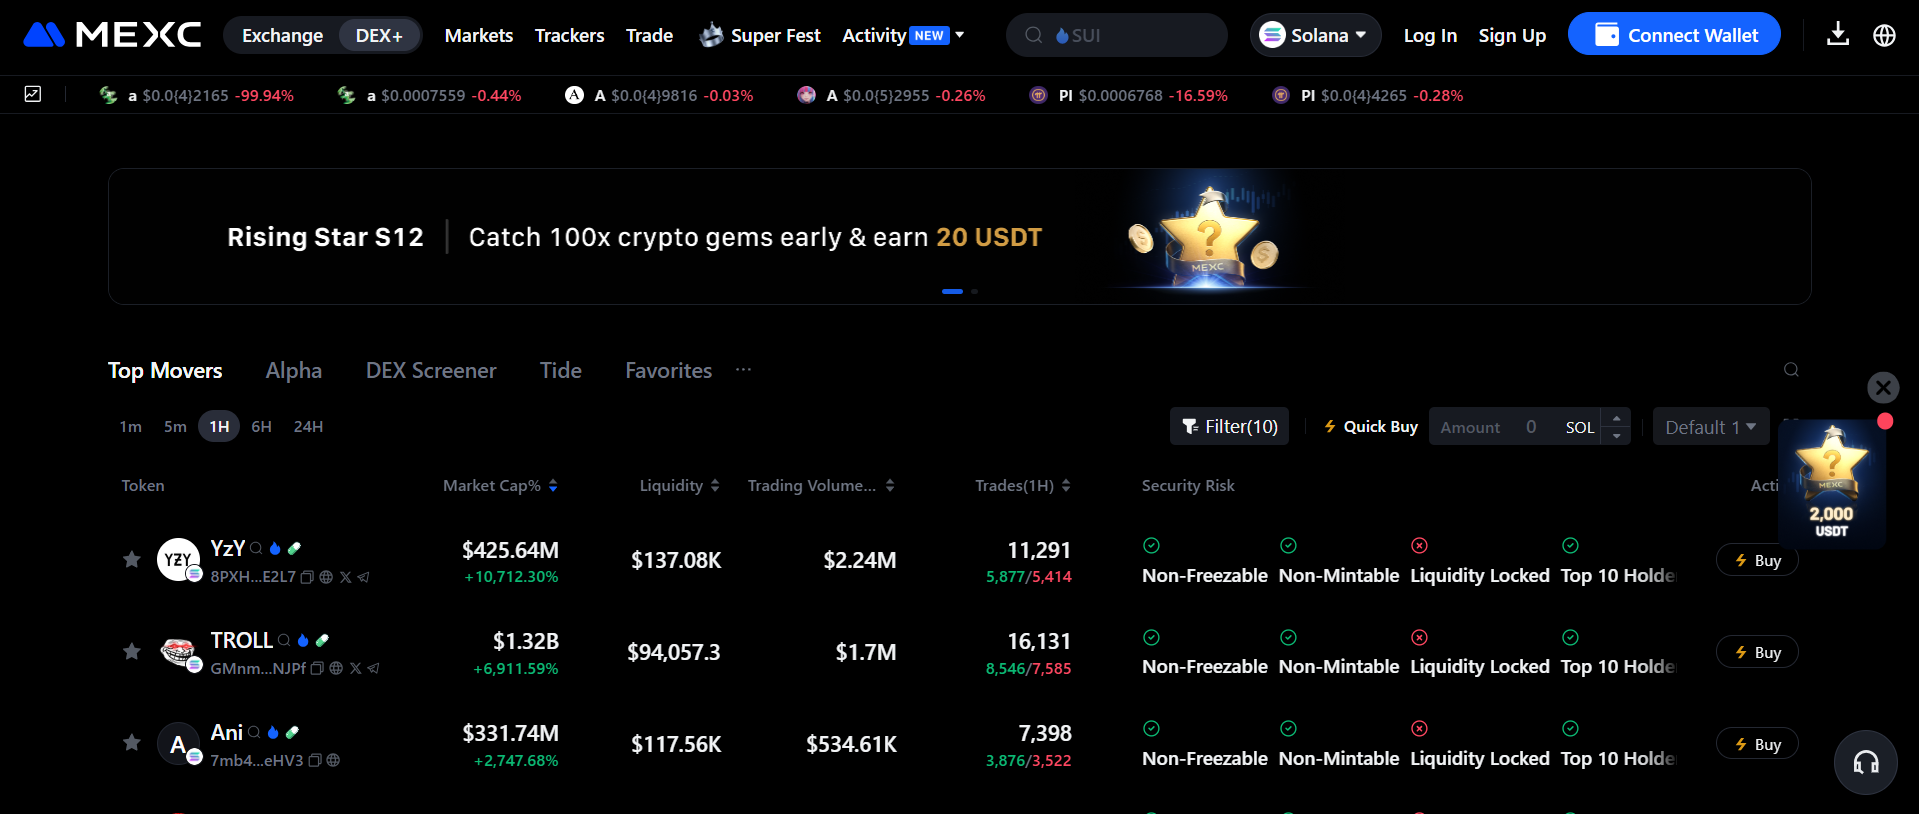Screen dimensions: 1919x814
Task: Switch to Exchange mode
Action: 282,35
